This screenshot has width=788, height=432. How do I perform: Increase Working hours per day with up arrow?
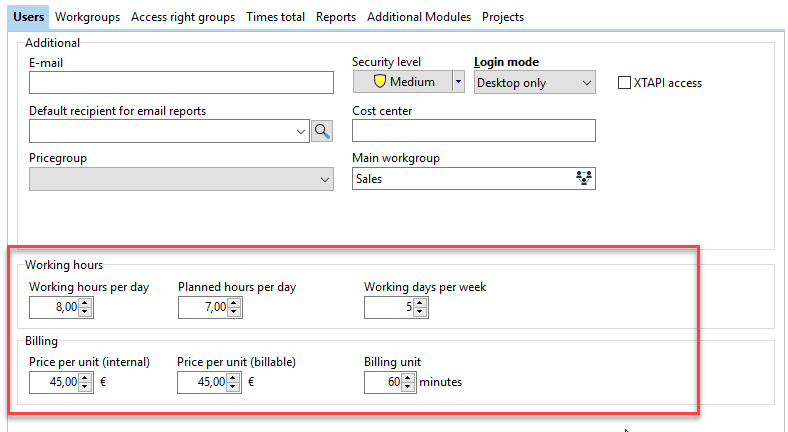(85, 303)
